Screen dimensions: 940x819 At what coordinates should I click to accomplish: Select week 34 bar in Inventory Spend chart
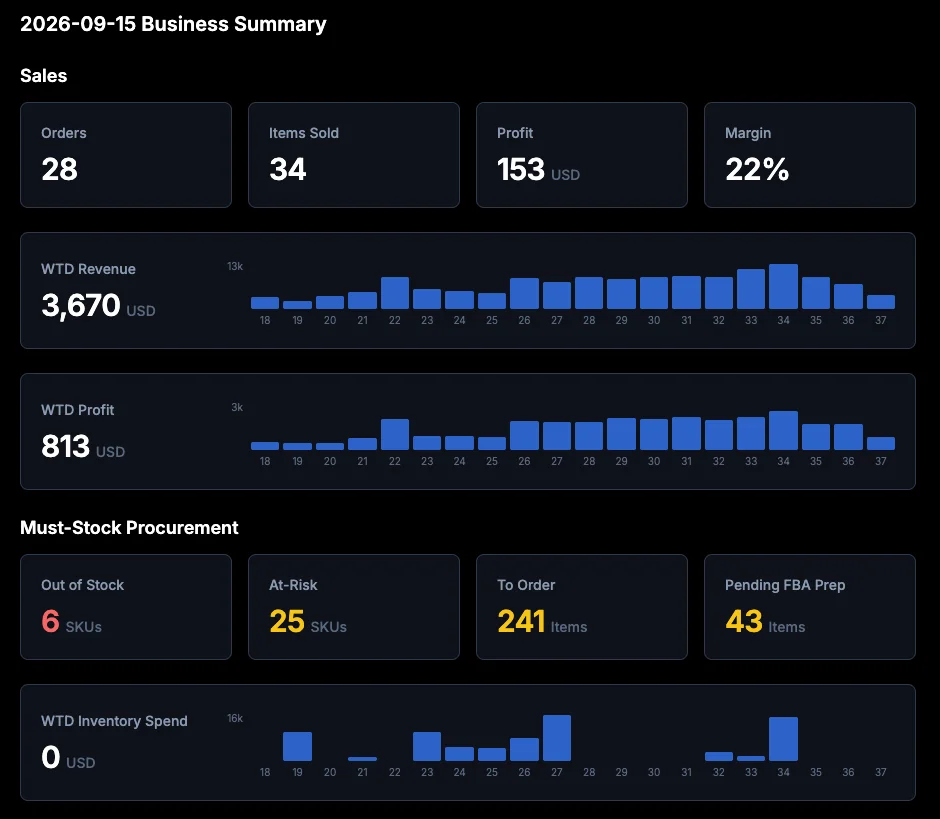tap(783, 739)
